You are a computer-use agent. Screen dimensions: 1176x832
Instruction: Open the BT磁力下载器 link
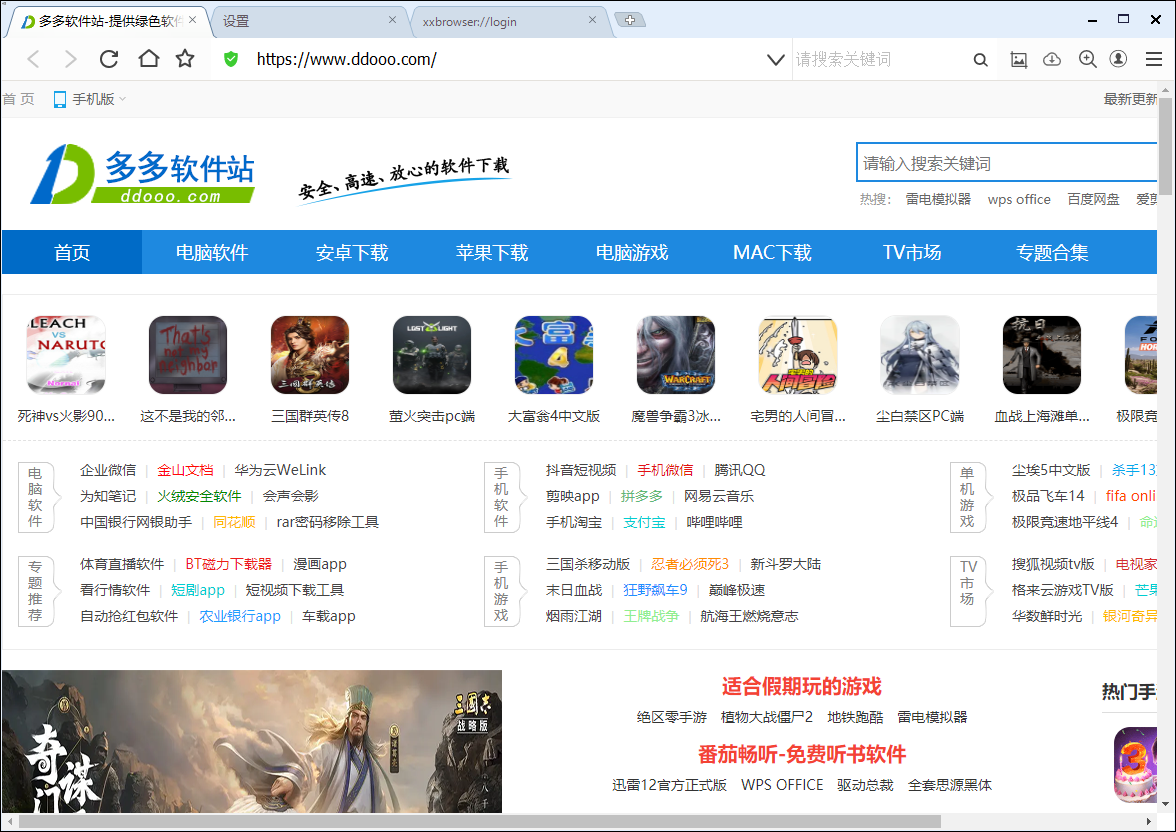(228, 564)
